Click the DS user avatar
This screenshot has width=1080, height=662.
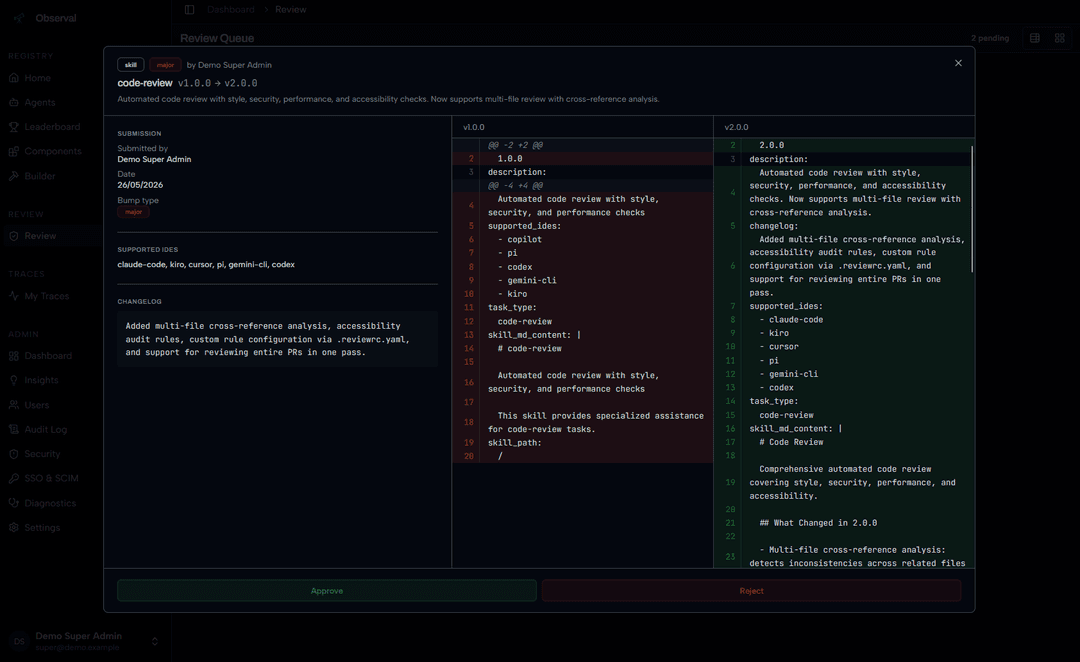pos(19,641)
